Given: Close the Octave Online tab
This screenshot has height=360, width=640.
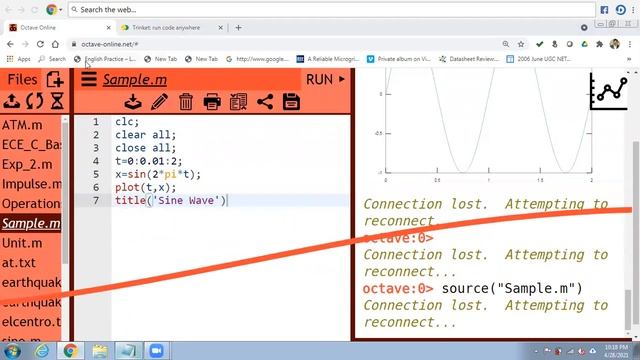Looking at the screenshot, I should [109, 28].
